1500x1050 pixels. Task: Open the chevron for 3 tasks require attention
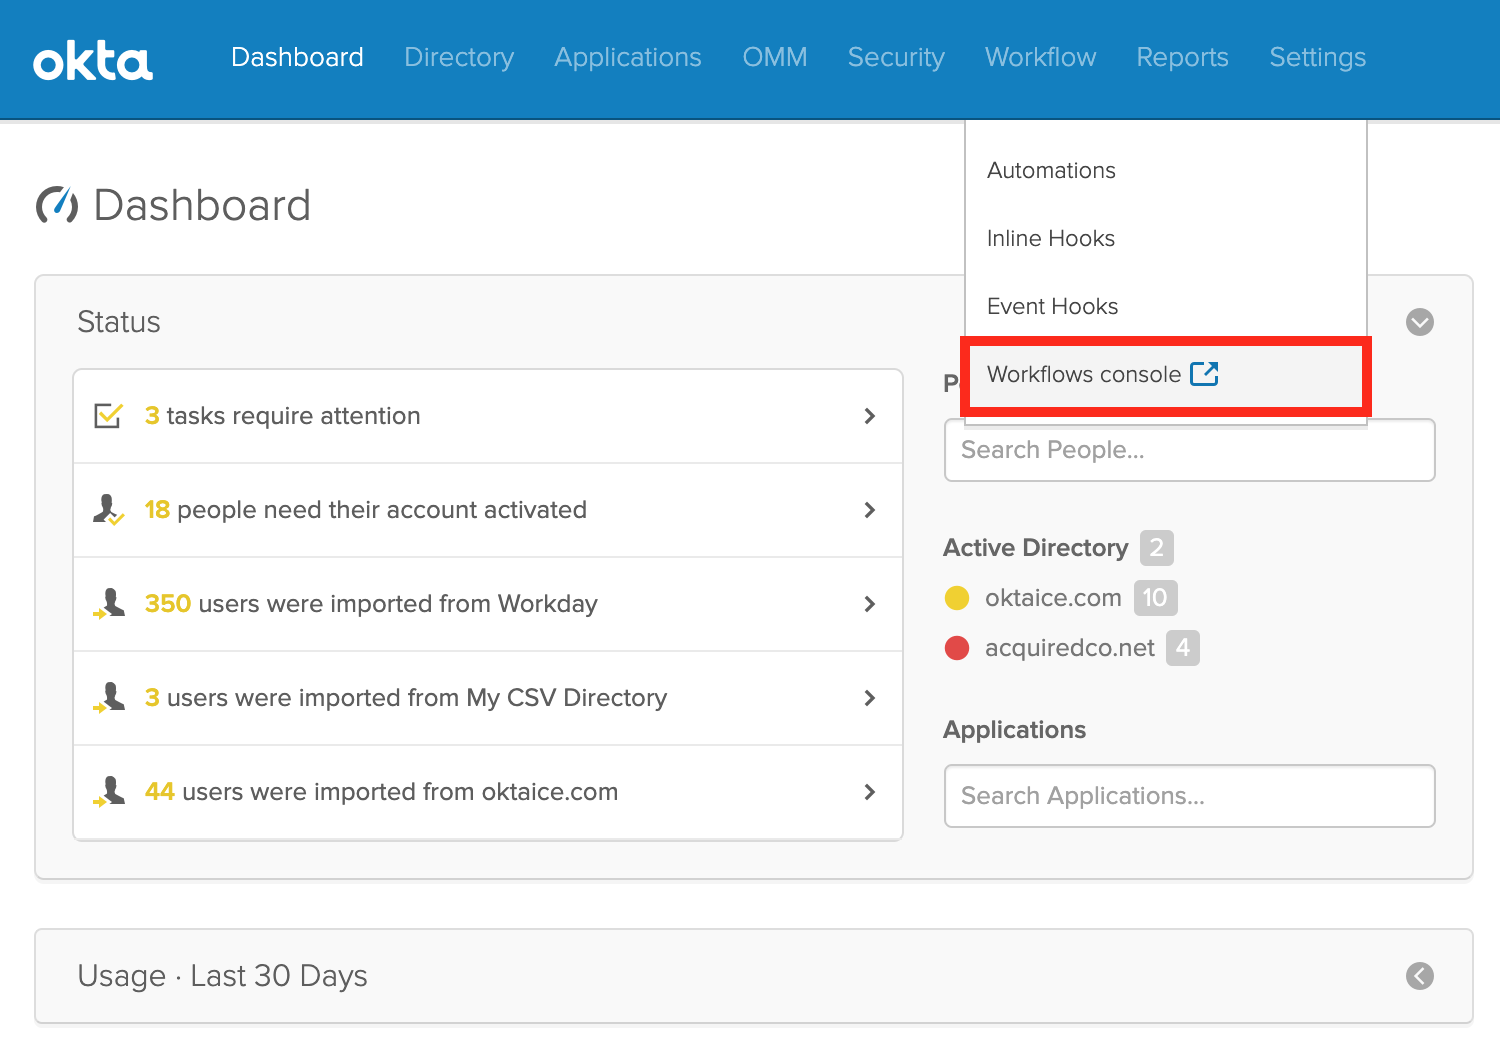click(869, 416)
